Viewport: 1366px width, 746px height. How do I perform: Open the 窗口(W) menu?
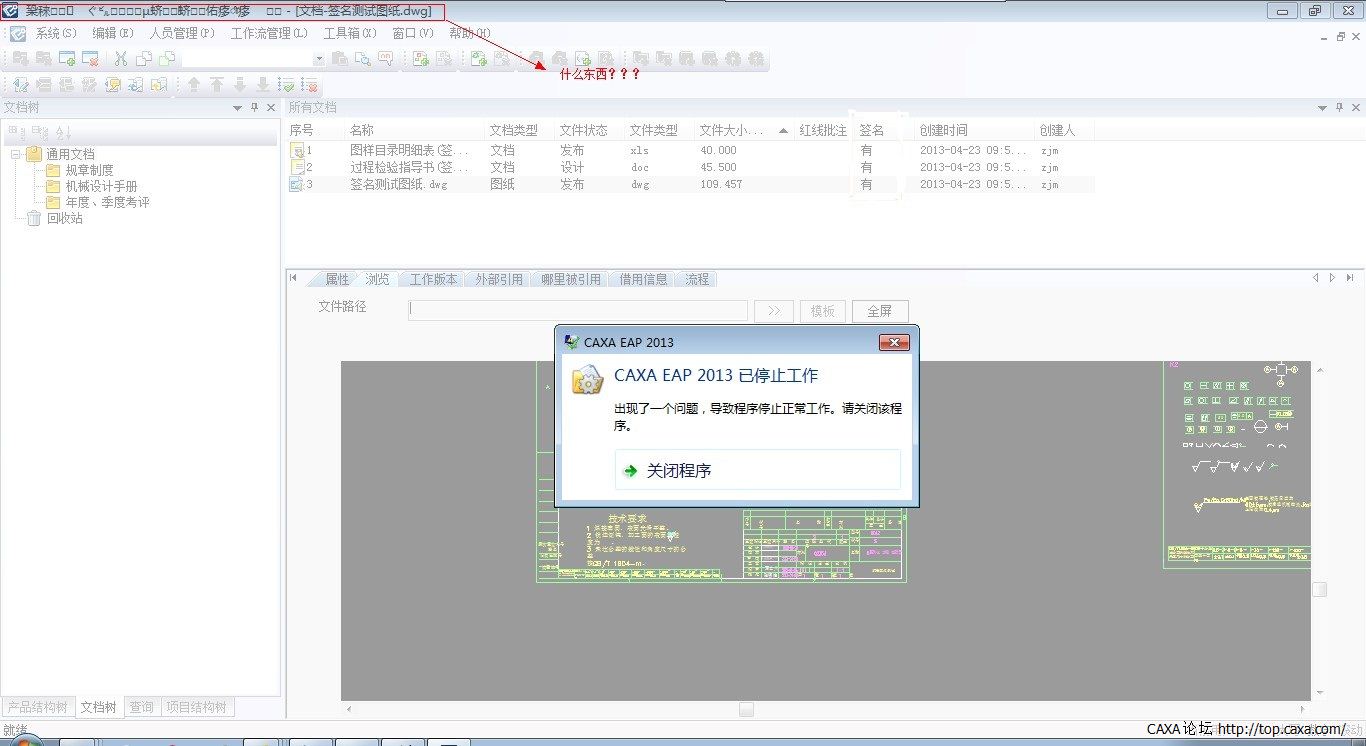[x=413, y=33]
